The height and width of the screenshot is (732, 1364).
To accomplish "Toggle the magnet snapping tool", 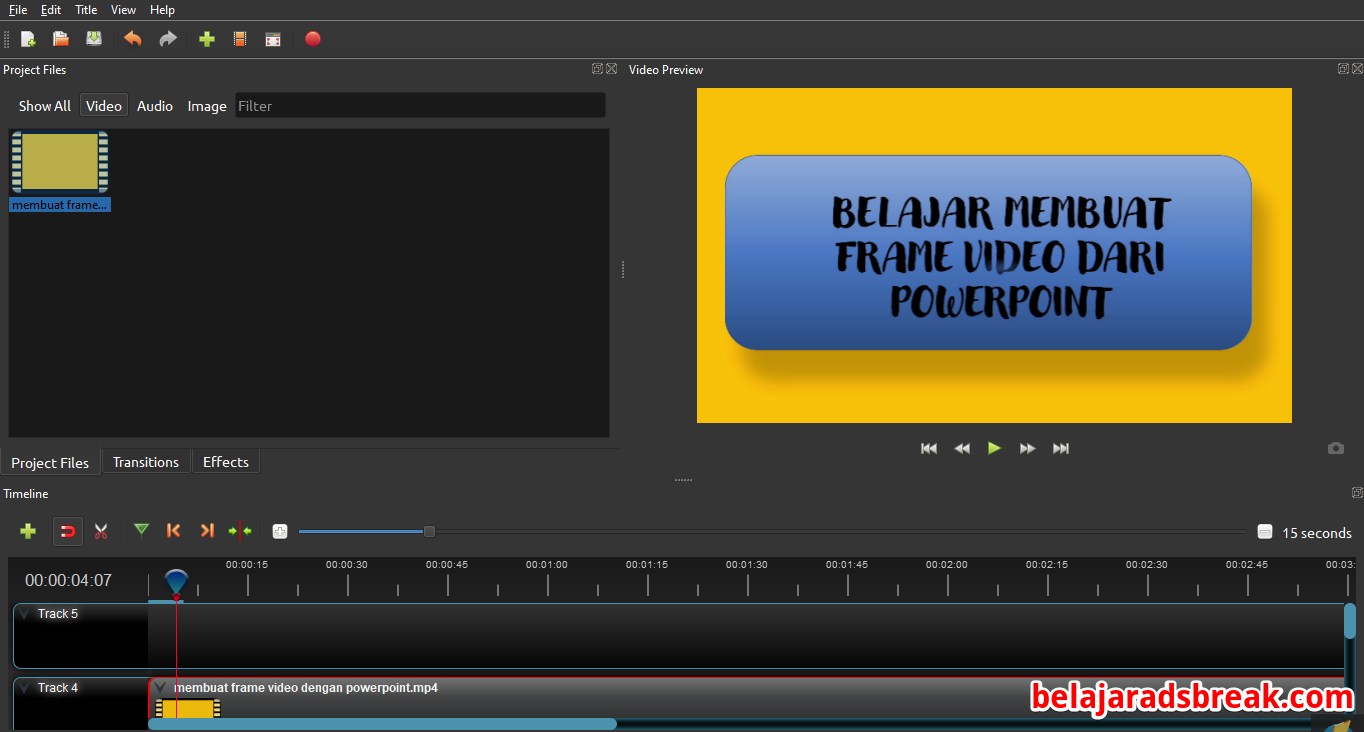I will pos(68,531).
